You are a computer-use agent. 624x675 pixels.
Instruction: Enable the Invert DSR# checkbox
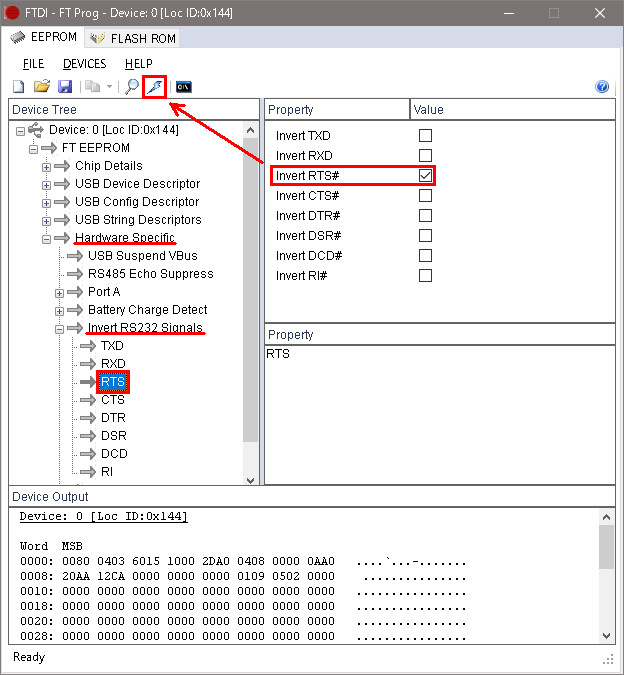(x=425, y=235)
